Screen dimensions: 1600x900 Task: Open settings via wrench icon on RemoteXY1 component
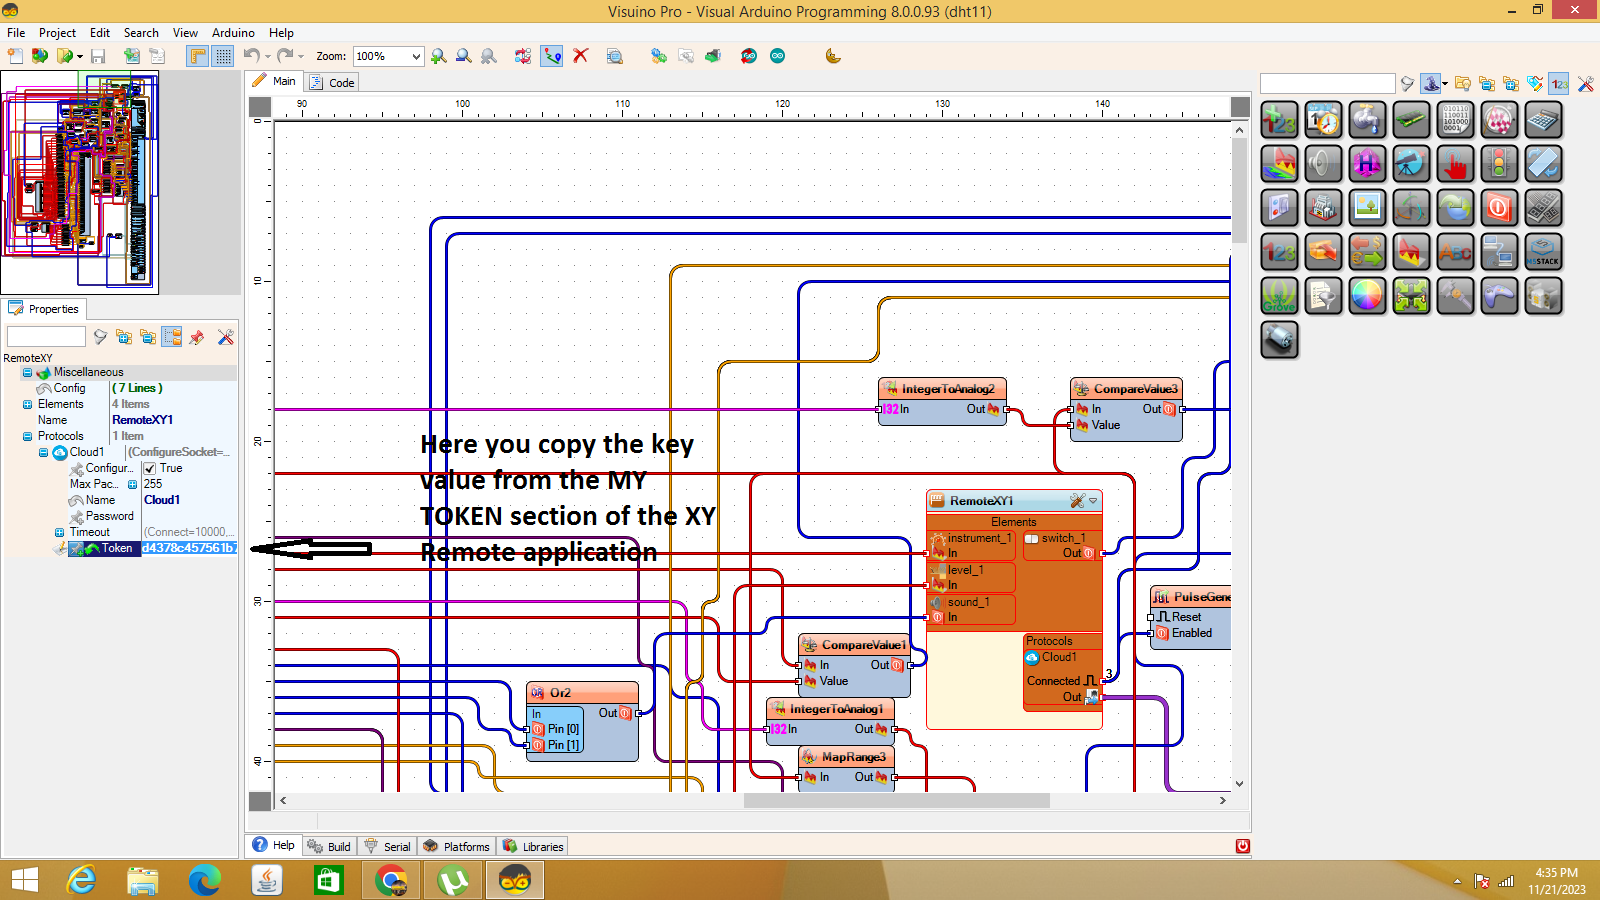coord(1075,501)
